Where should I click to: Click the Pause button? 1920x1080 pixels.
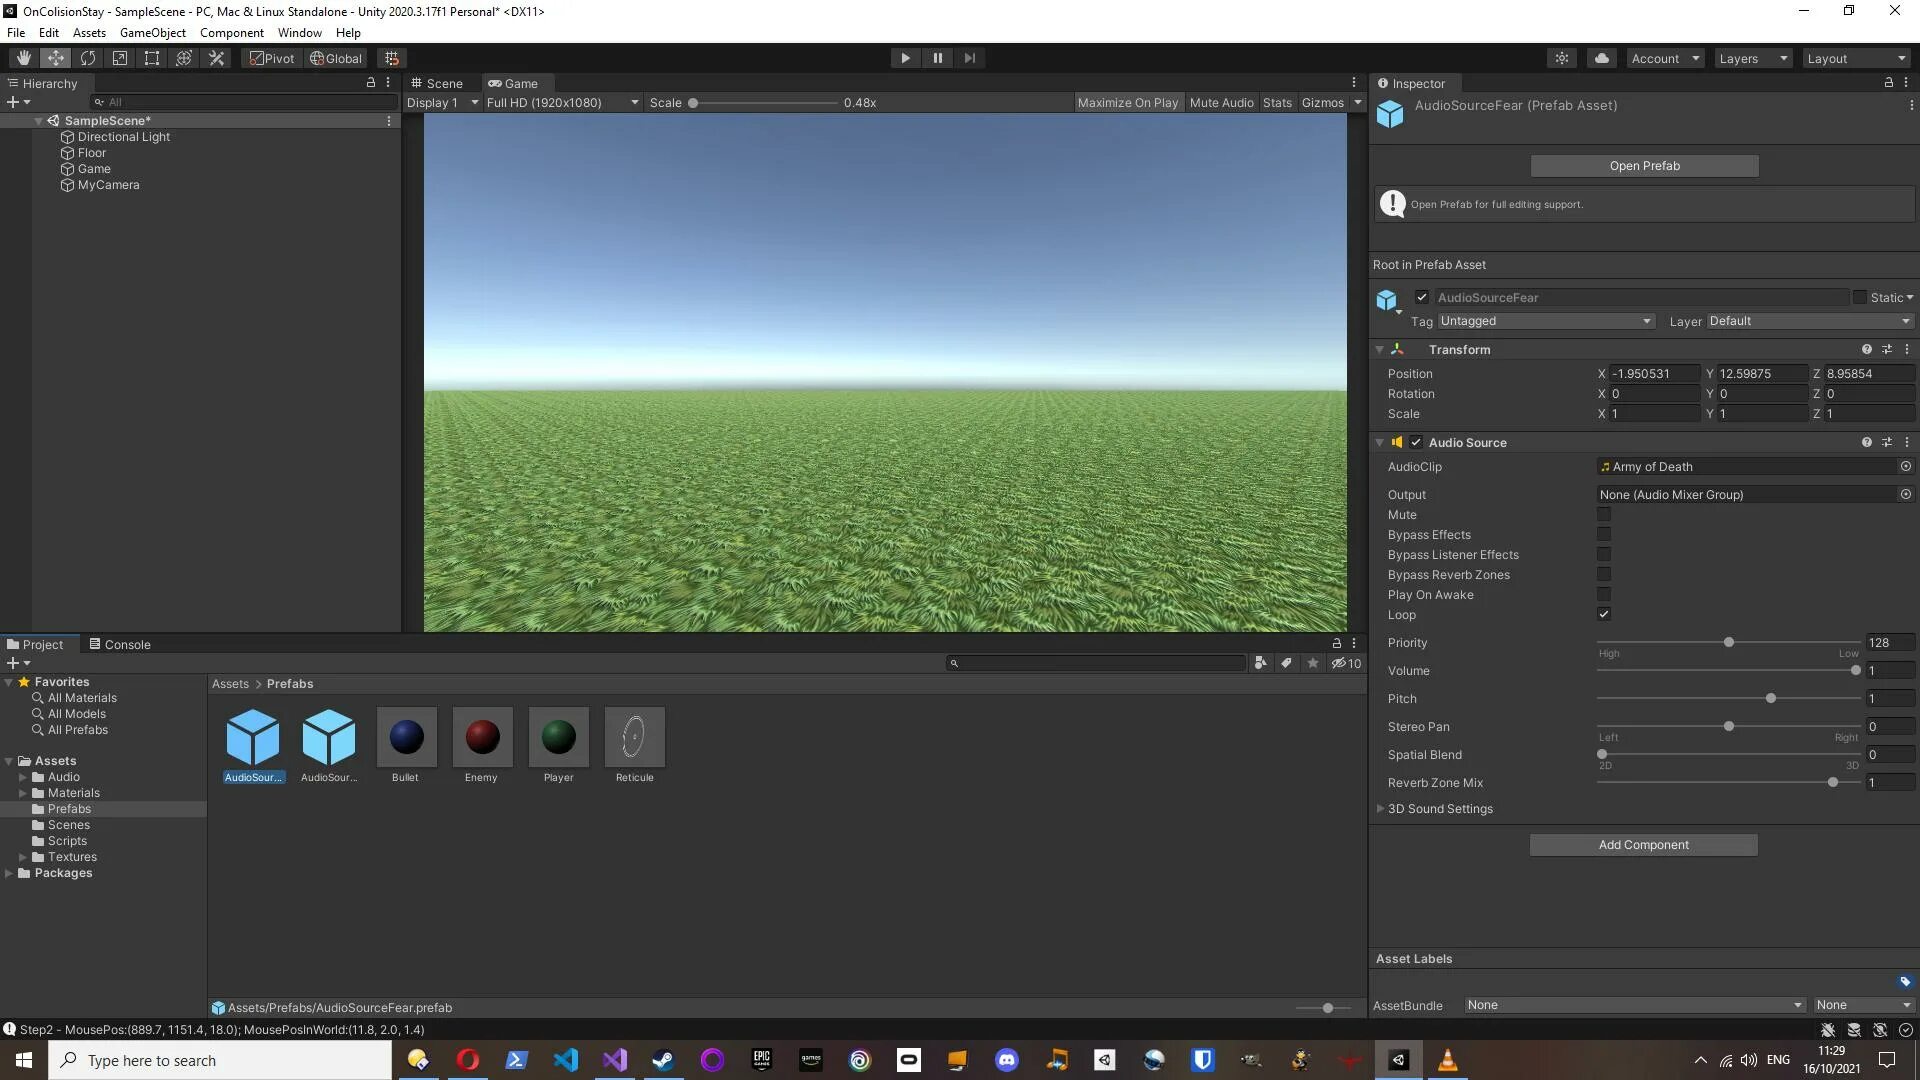pyautogui.click(x=937, y=58)
